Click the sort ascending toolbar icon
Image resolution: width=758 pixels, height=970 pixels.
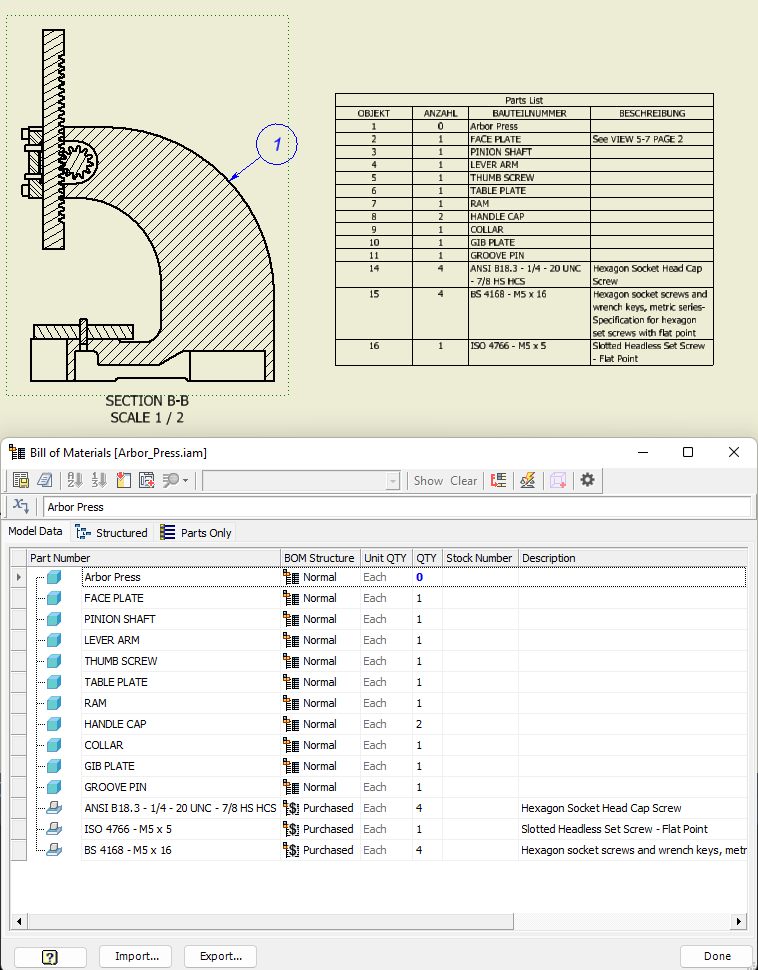pos(75,480)
